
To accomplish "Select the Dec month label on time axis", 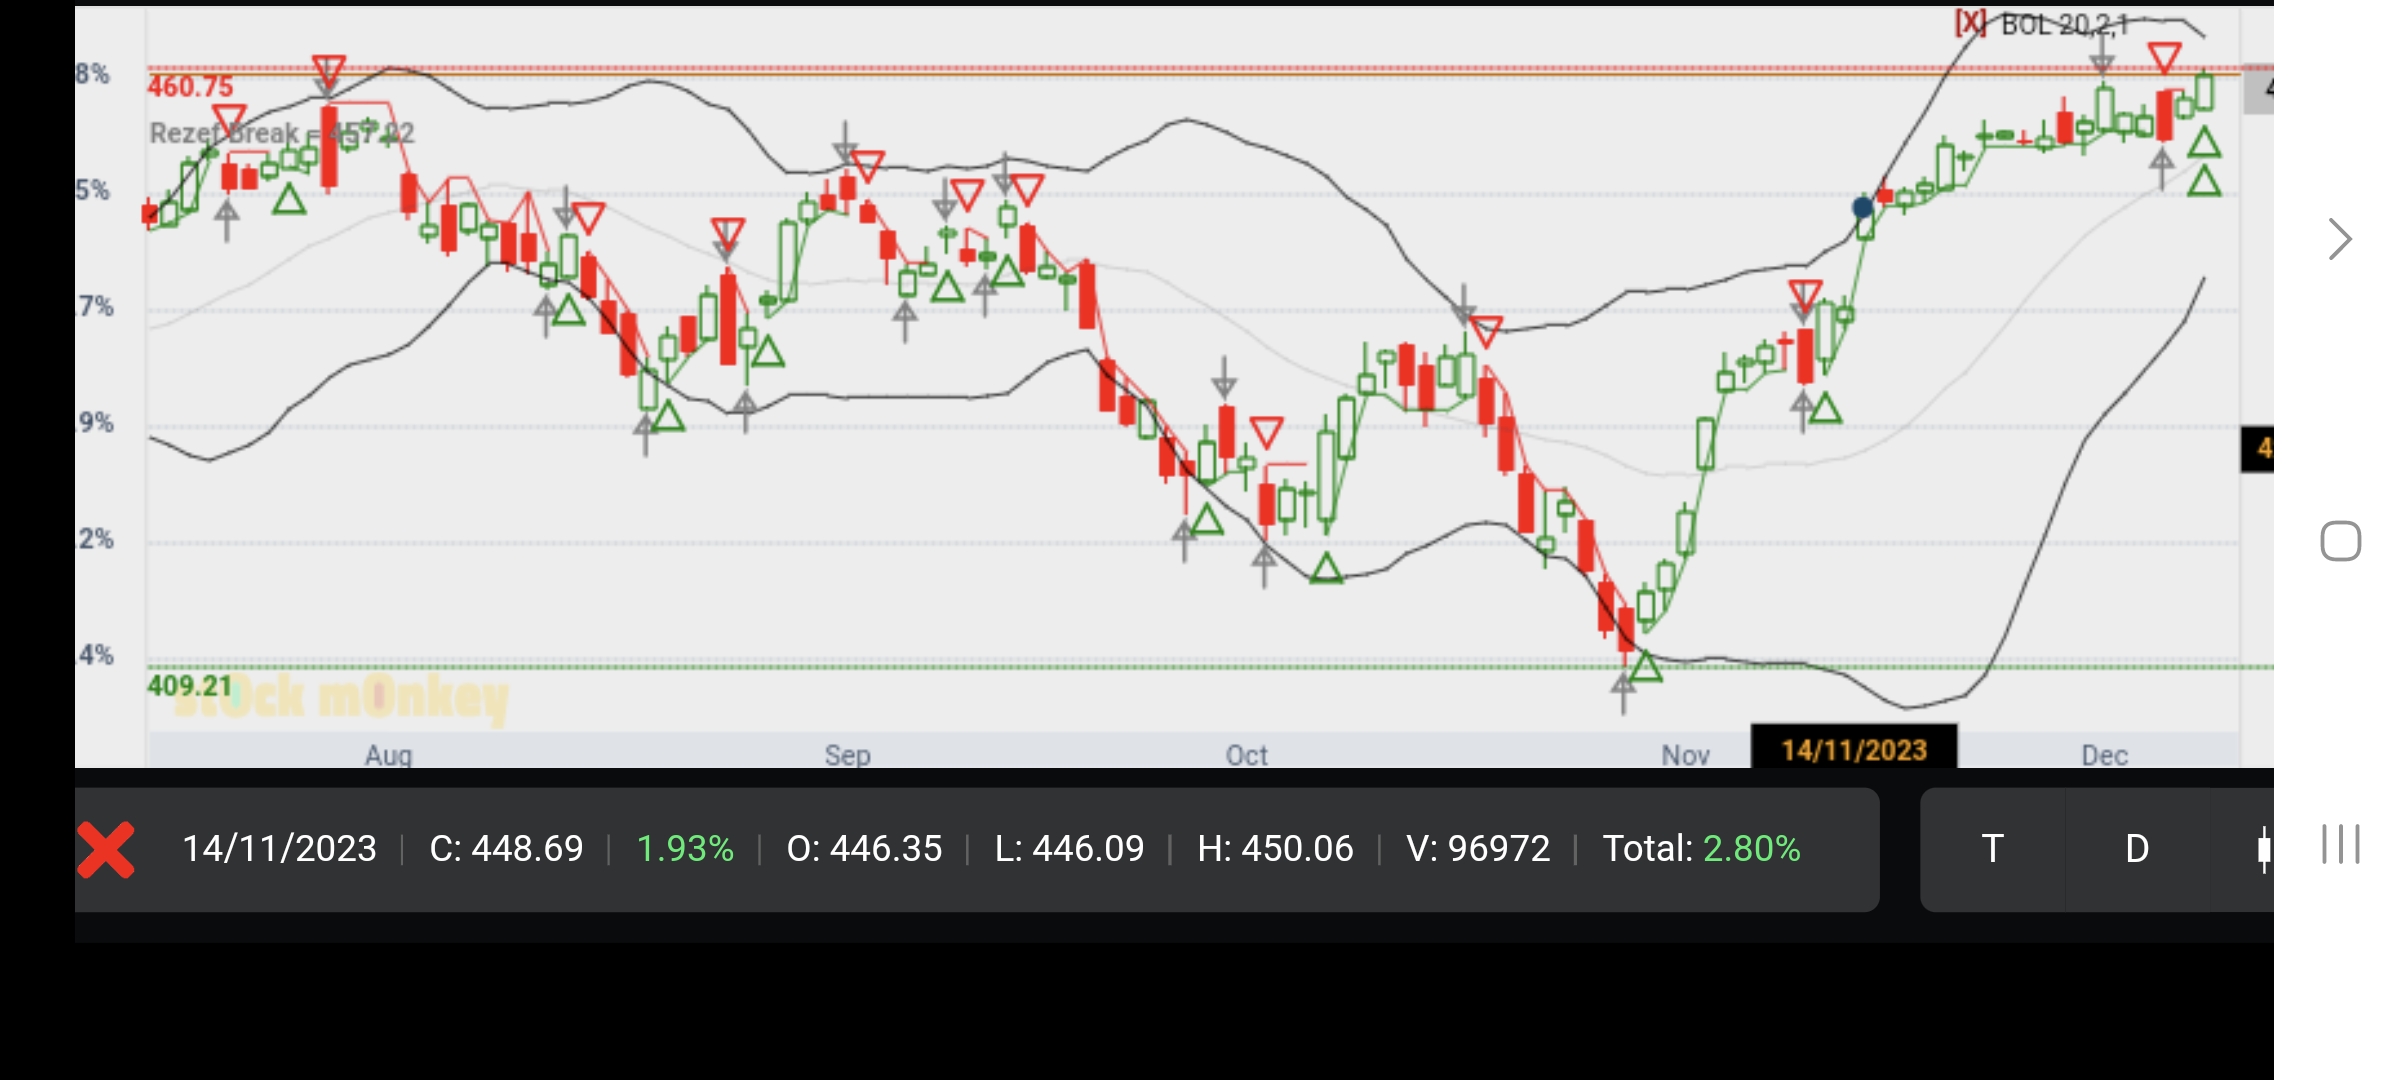I will pyautogui.click(x=2104, y=755).
